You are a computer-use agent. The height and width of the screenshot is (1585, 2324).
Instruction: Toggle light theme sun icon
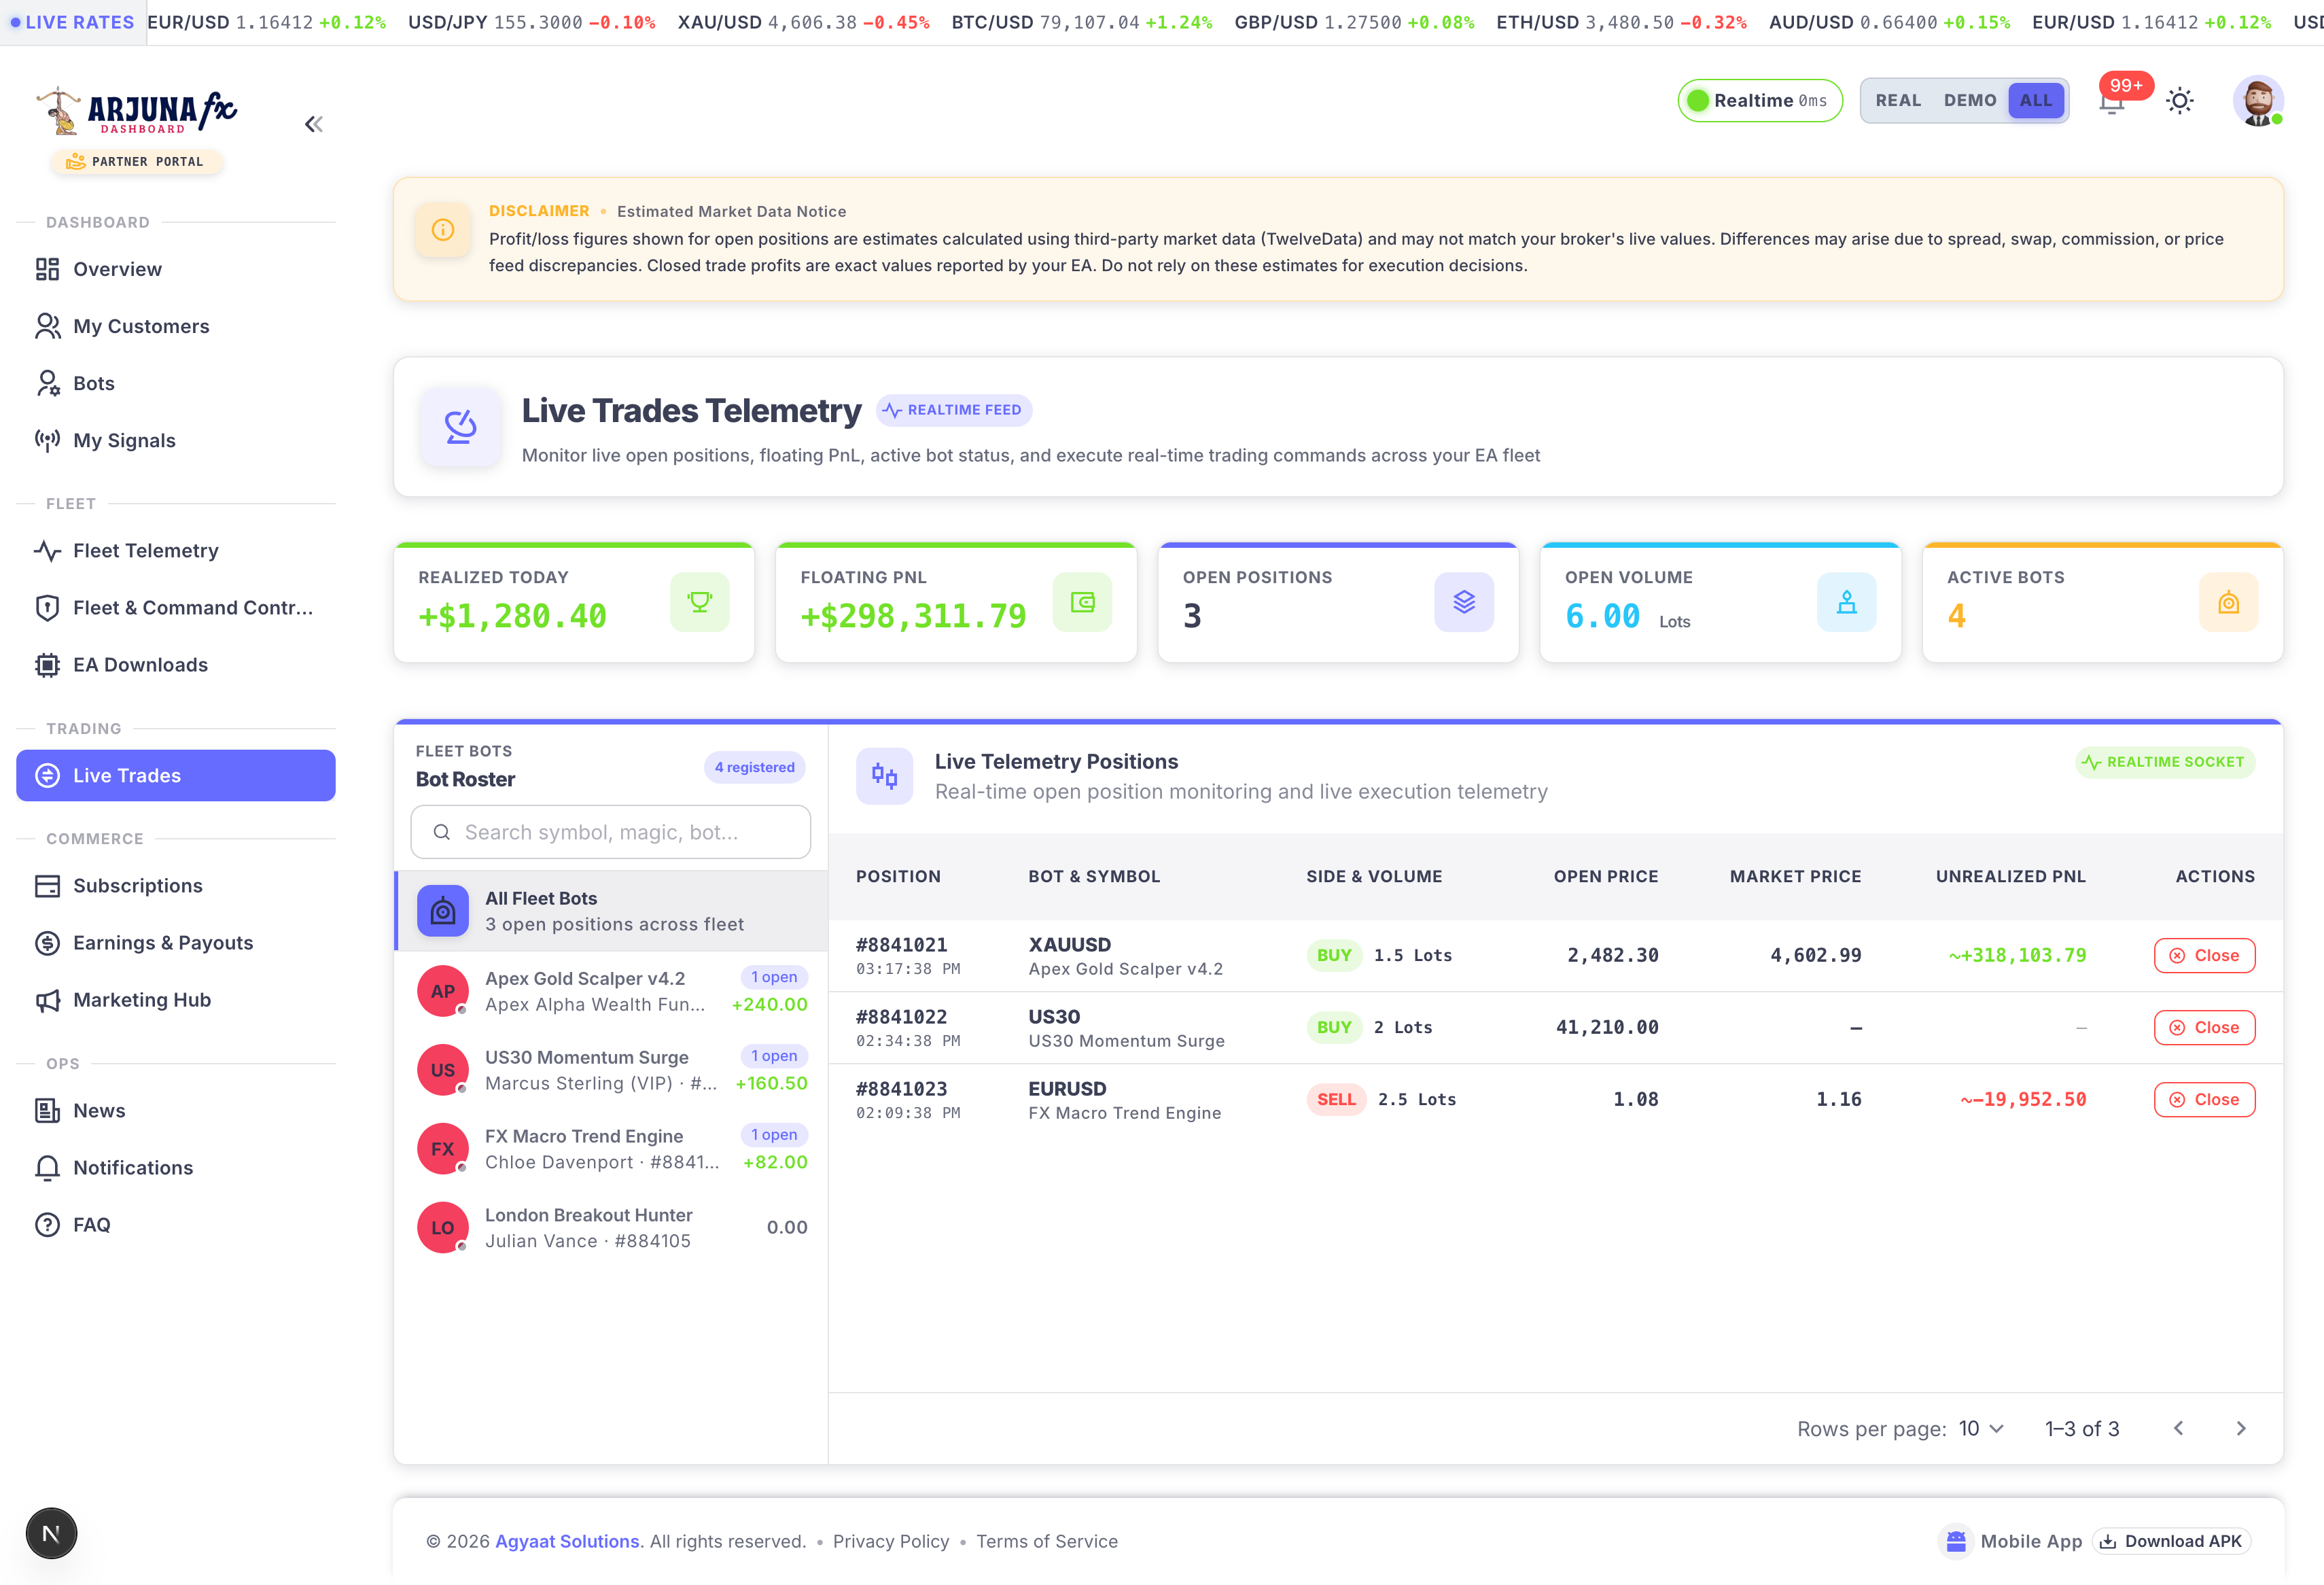tap(2180, 101)
